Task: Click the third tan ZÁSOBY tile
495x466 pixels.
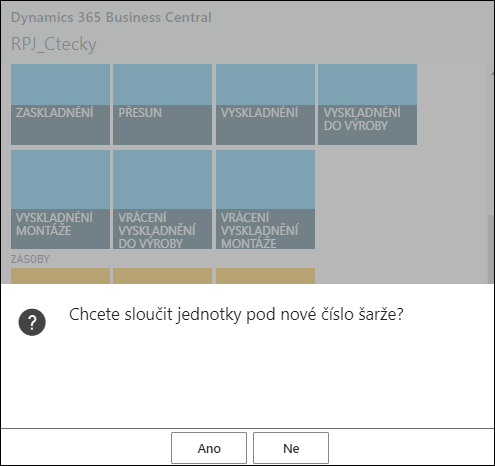Action: coord(265,276)
